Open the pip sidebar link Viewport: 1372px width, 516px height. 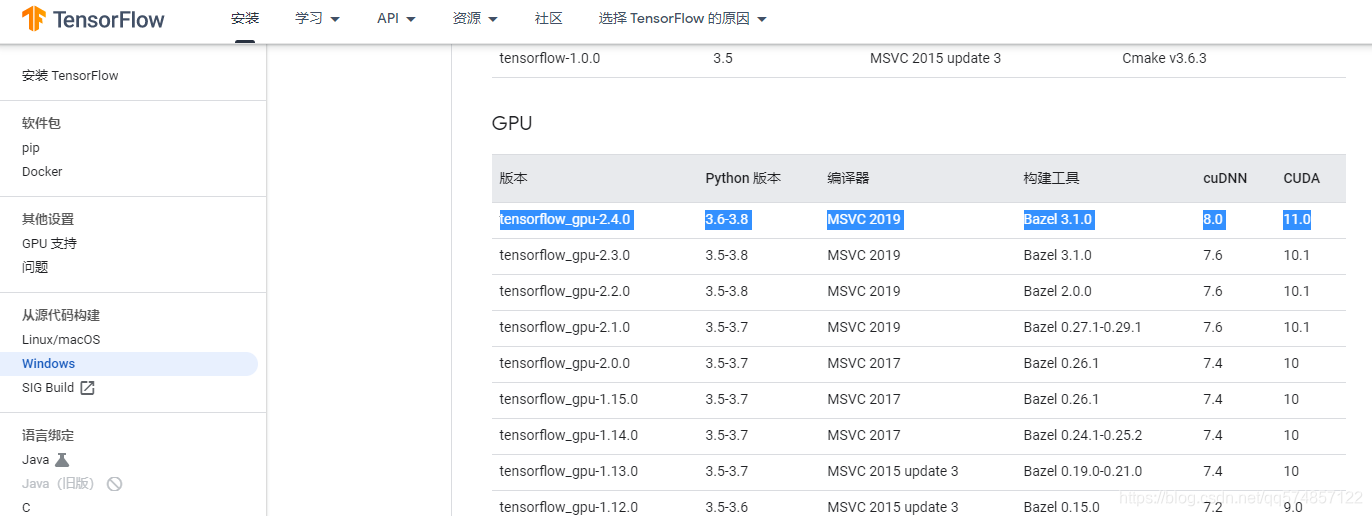(x=31, y=148)
